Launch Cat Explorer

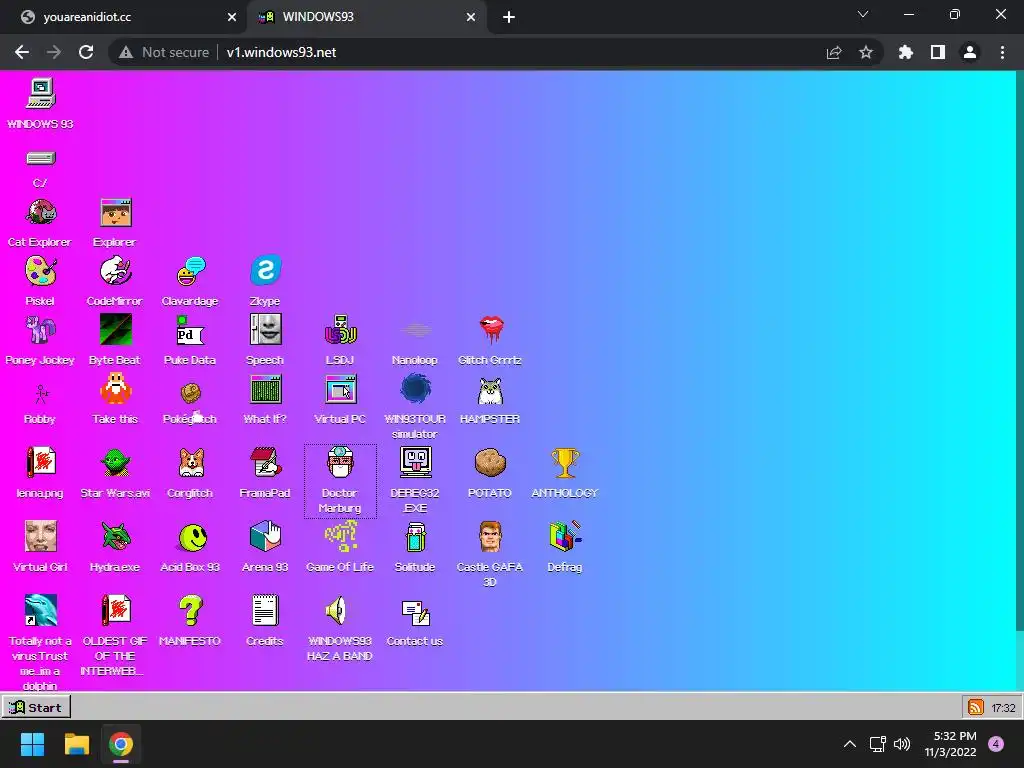click(40, 213)
